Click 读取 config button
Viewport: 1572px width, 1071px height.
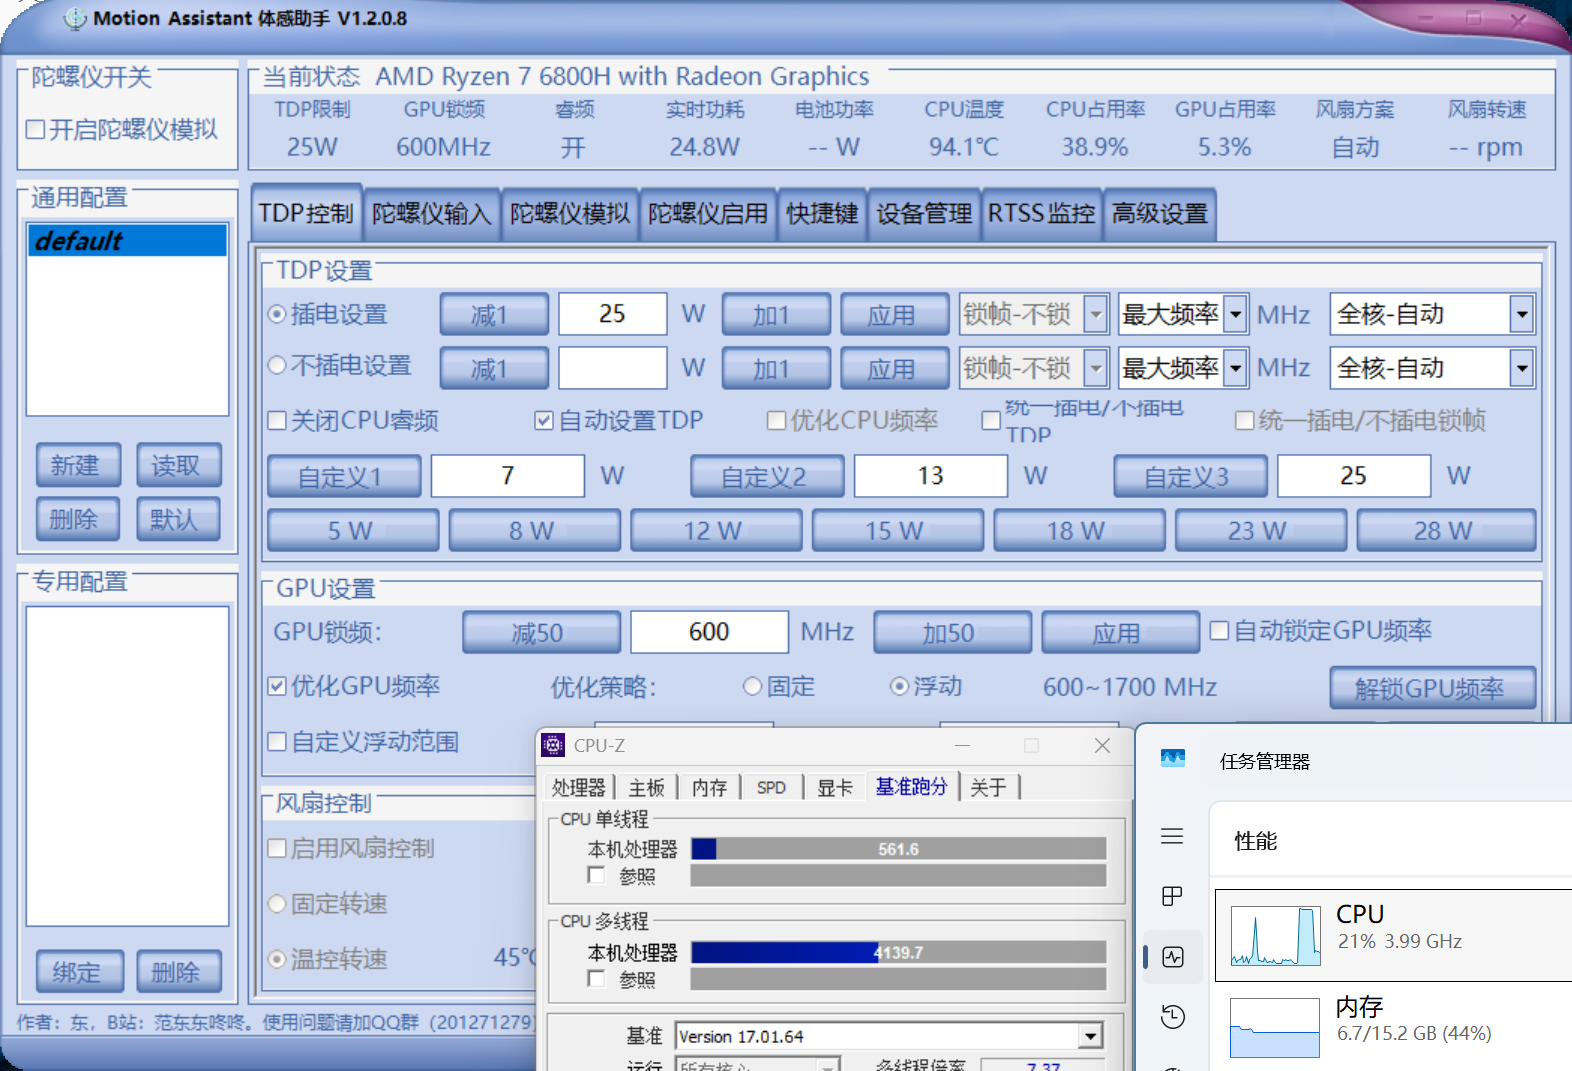point(178,465)
